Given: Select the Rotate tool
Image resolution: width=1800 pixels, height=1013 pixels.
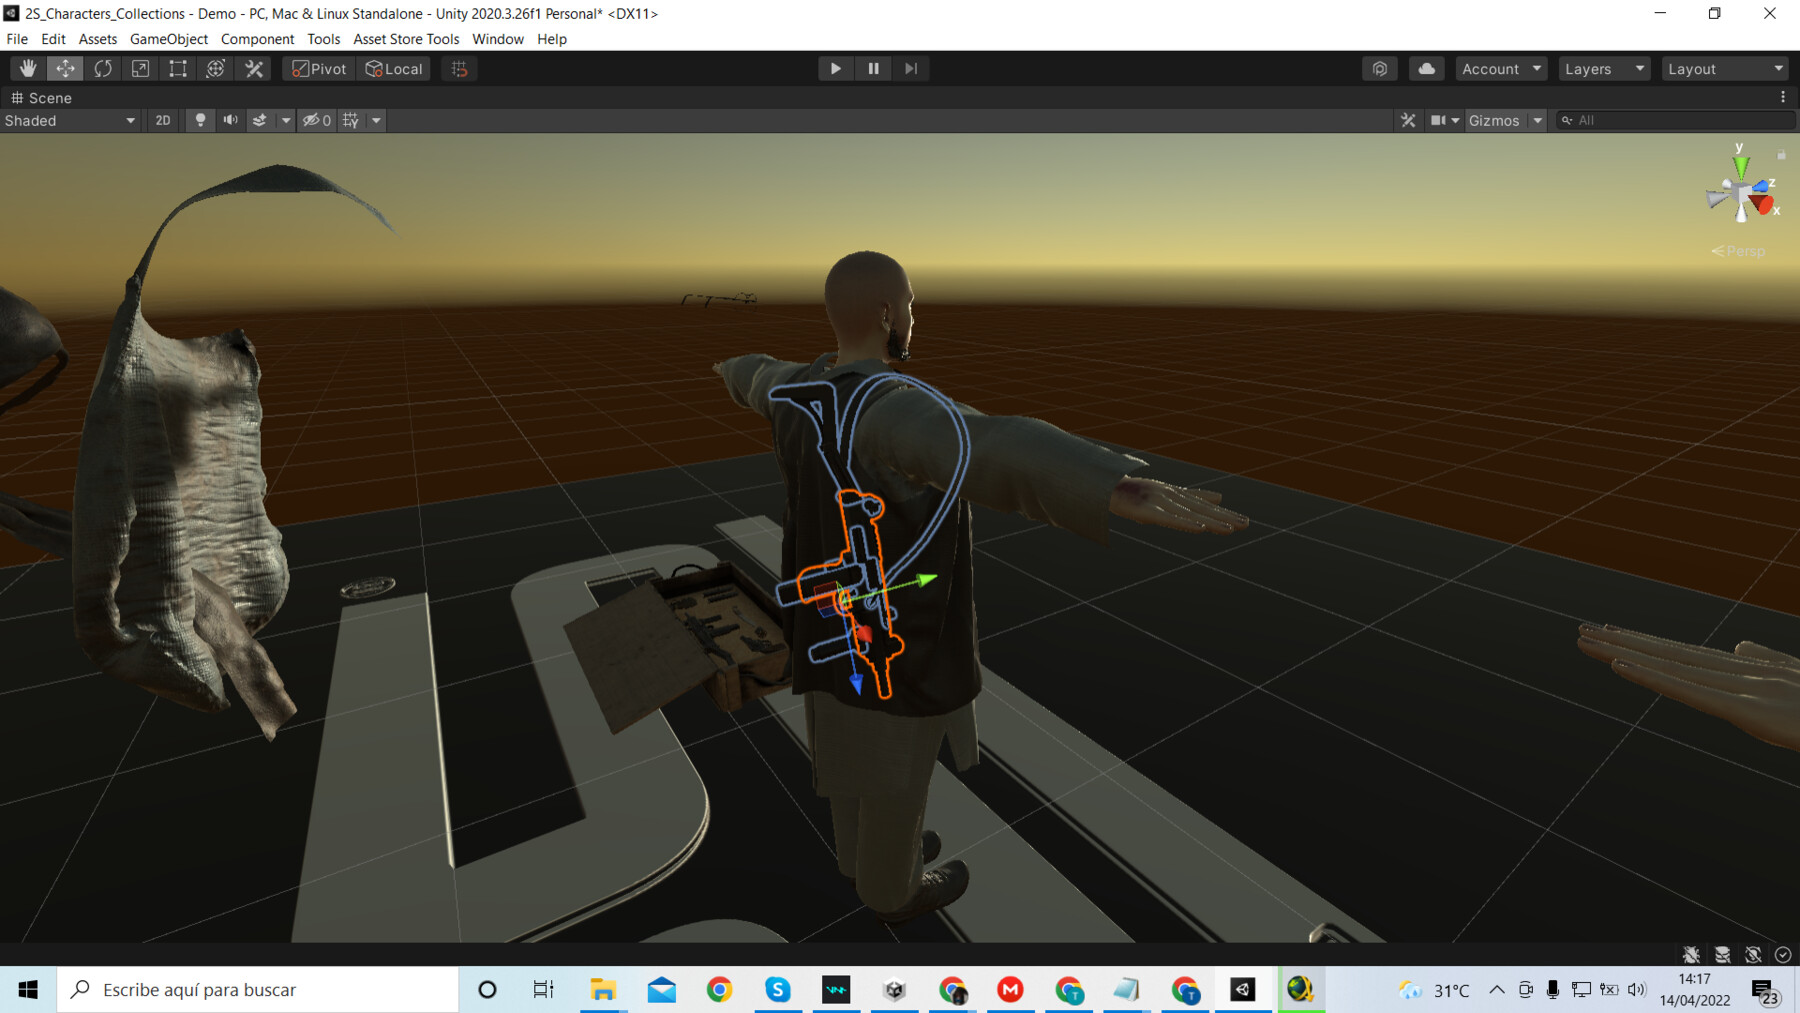Looking at the screenshot, I should pos(103,68).
